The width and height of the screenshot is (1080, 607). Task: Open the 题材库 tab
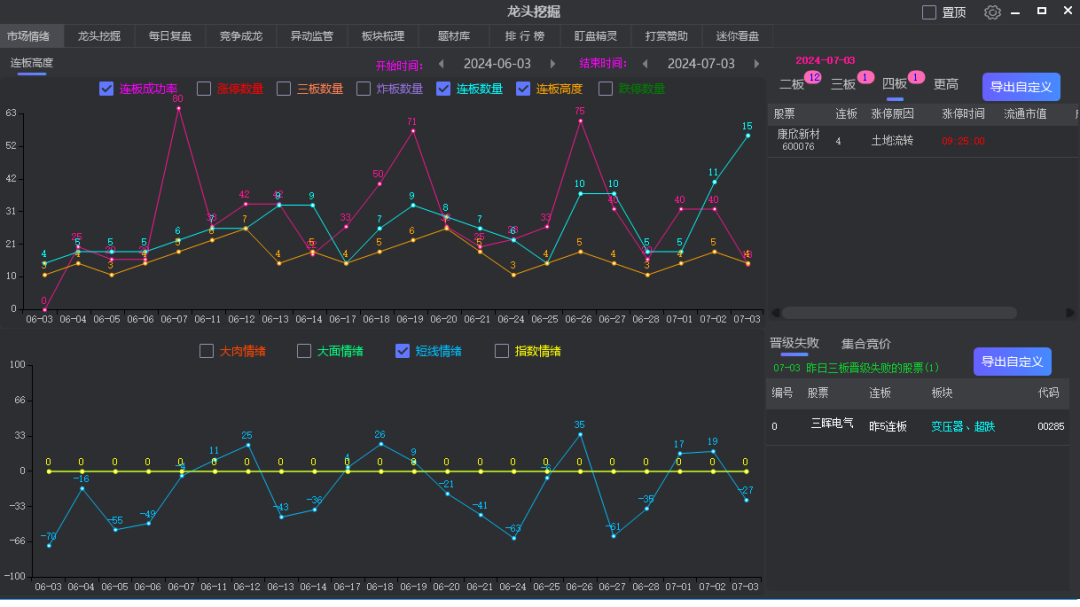tap(454, 36)
